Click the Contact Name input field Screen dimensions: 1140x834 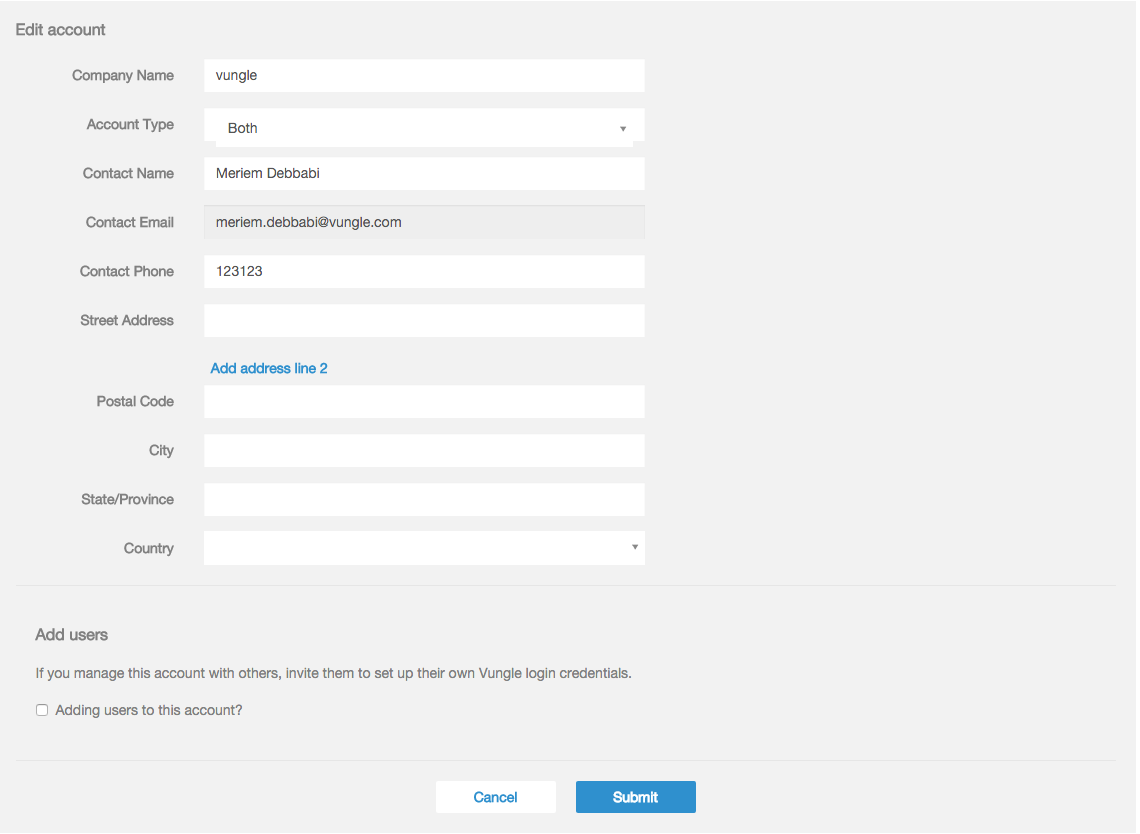click(x=424, y=174)
